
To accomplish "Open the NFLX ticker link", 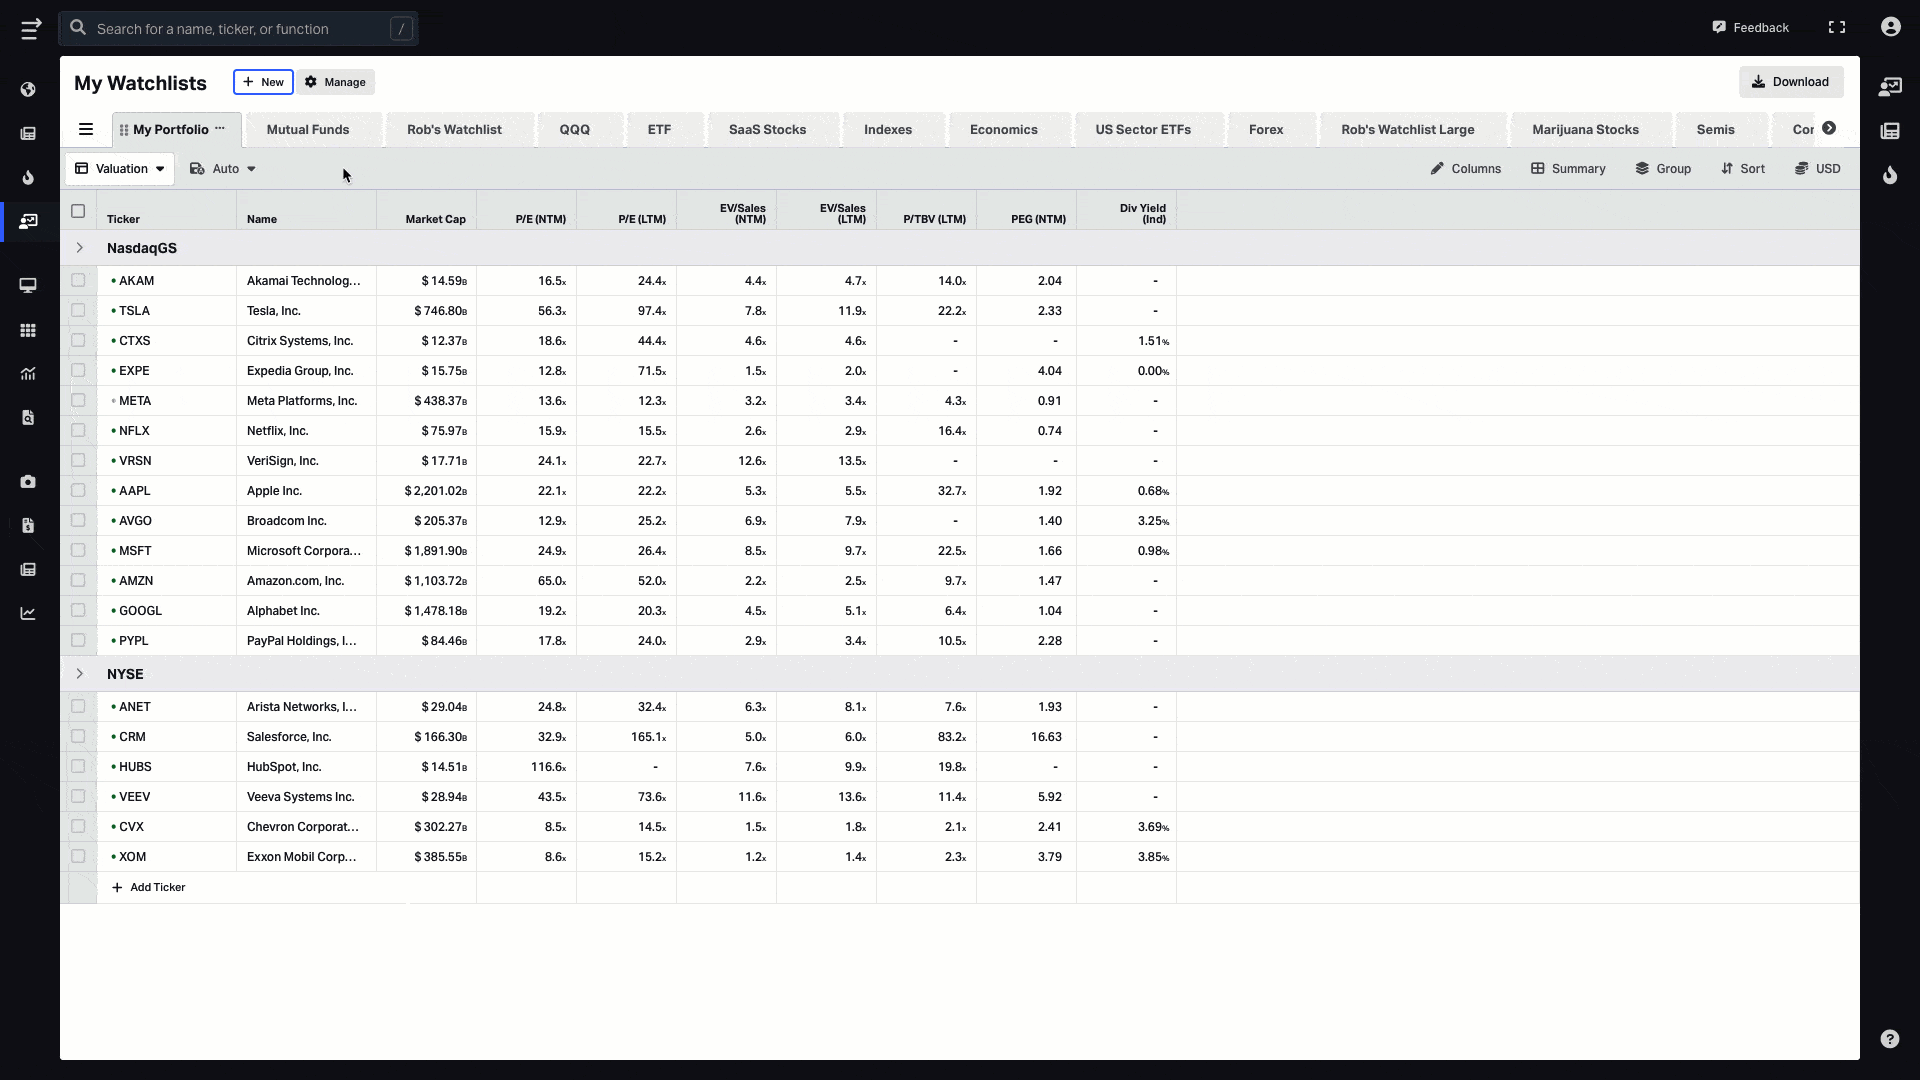I will coord(134,431).
